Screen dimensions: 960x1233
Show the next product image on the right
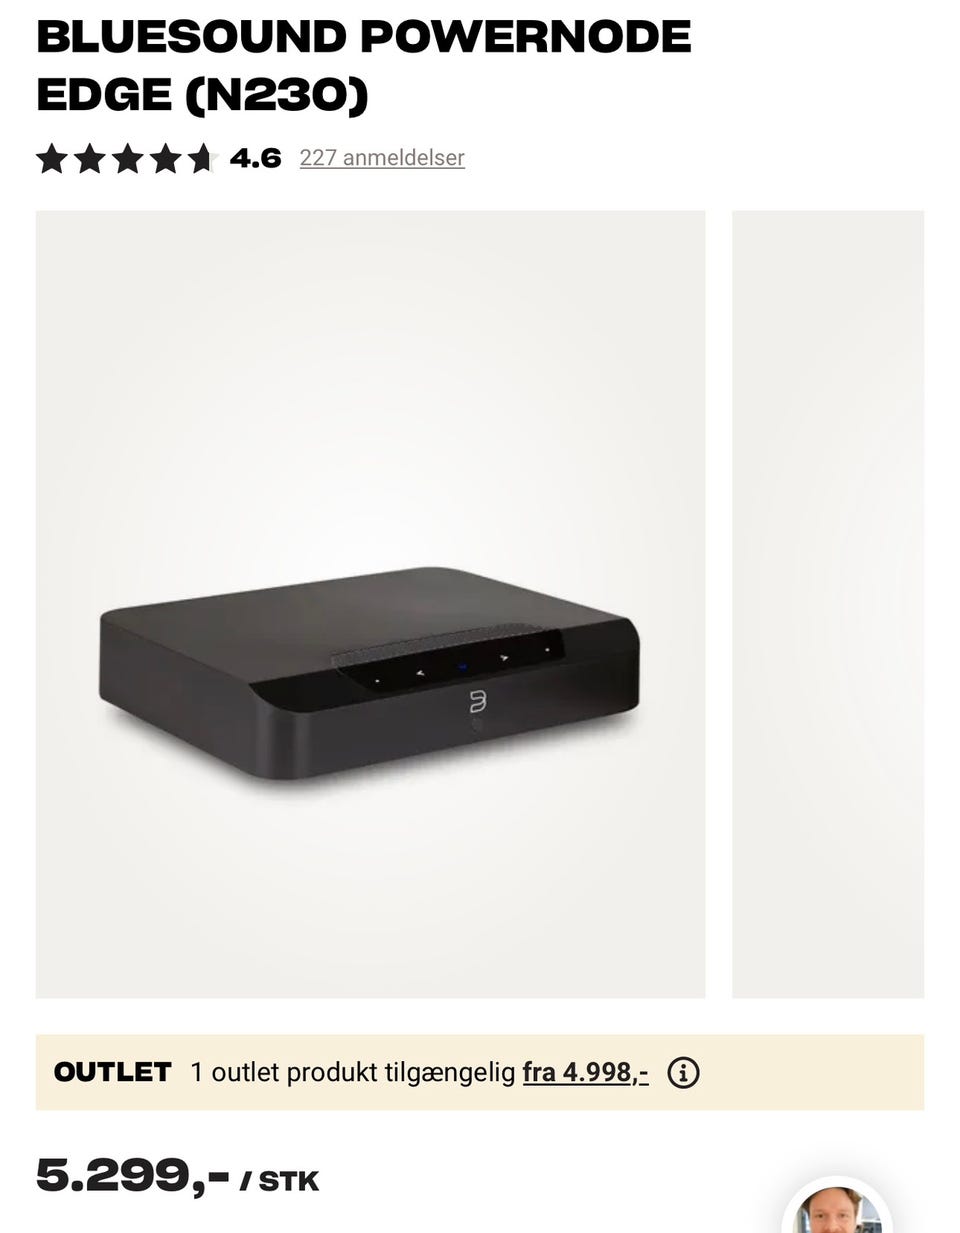828,603
